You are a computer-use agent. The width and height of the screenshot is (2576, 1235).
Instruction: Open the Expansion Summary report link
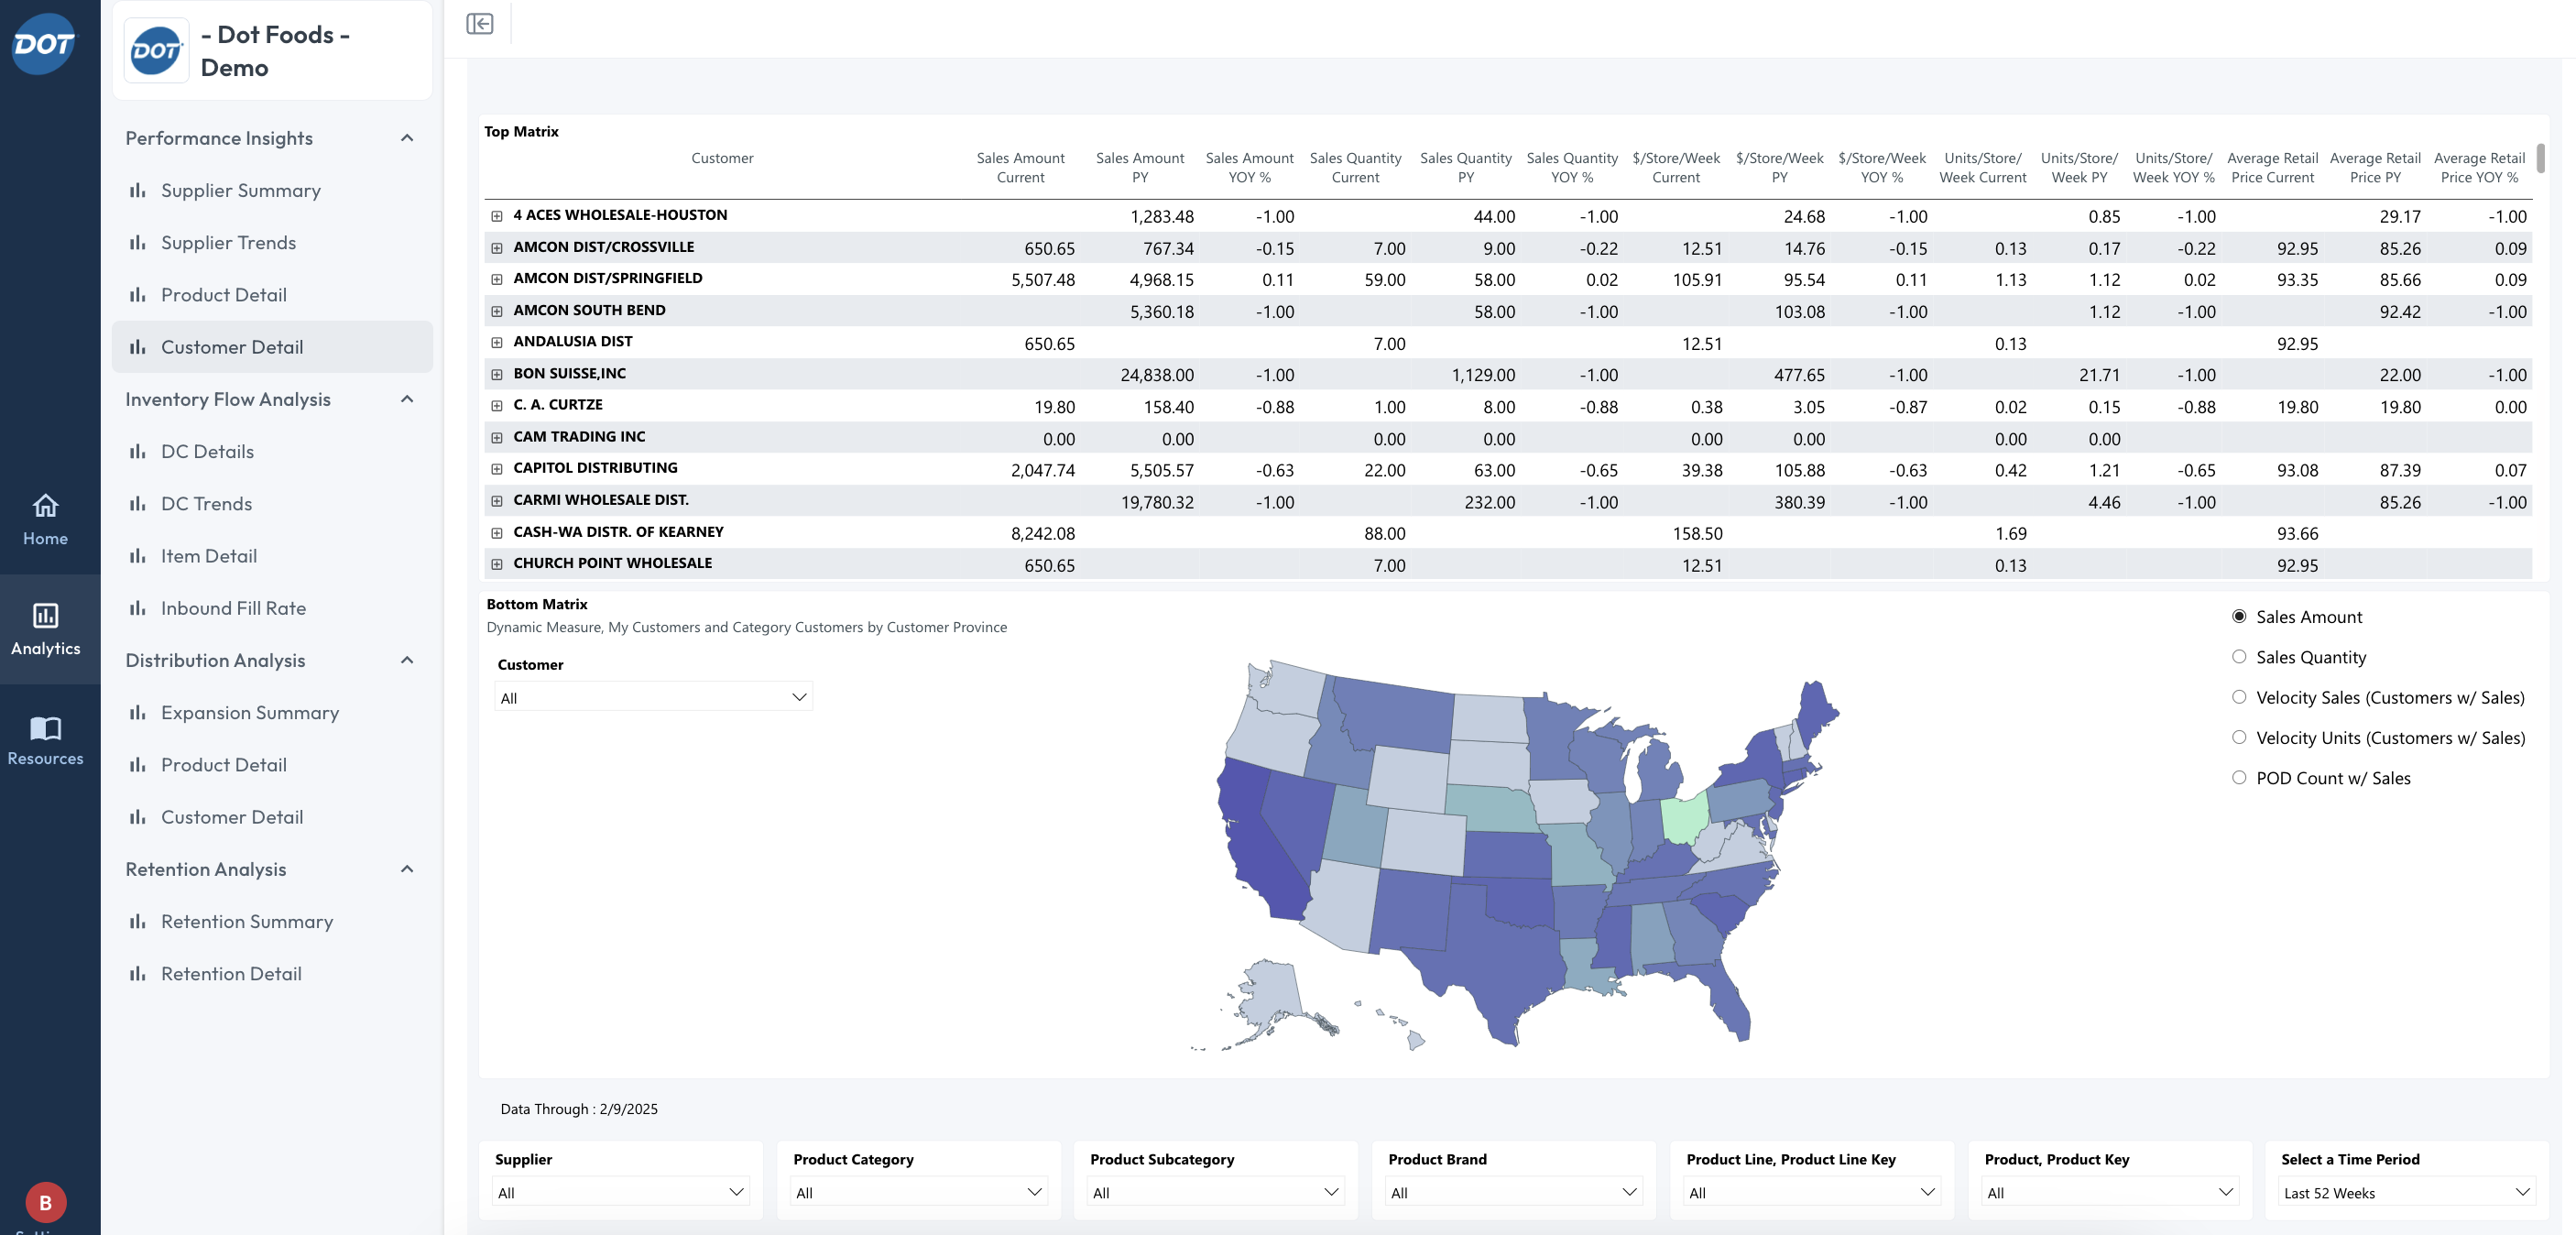pos(249,712)
